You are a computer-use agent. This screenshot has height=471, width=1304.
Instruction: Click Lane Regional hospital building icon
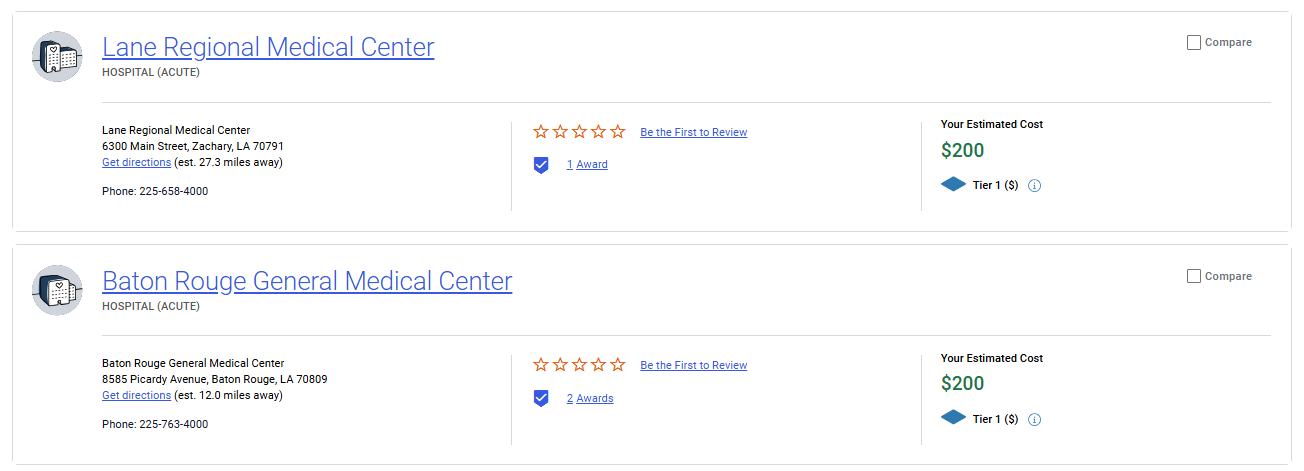pyautogui.click(x=57, y=56)
